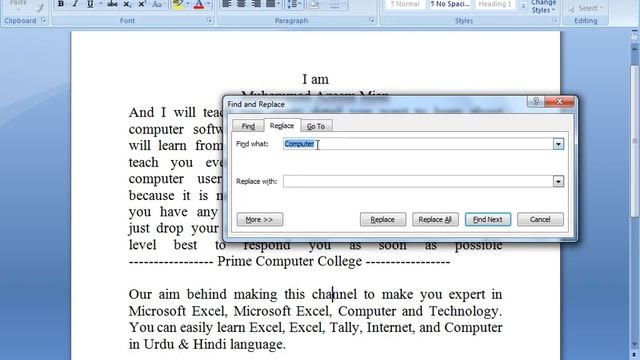Center align text
This screenshot has width=640, height=360.
pos(241,4)
